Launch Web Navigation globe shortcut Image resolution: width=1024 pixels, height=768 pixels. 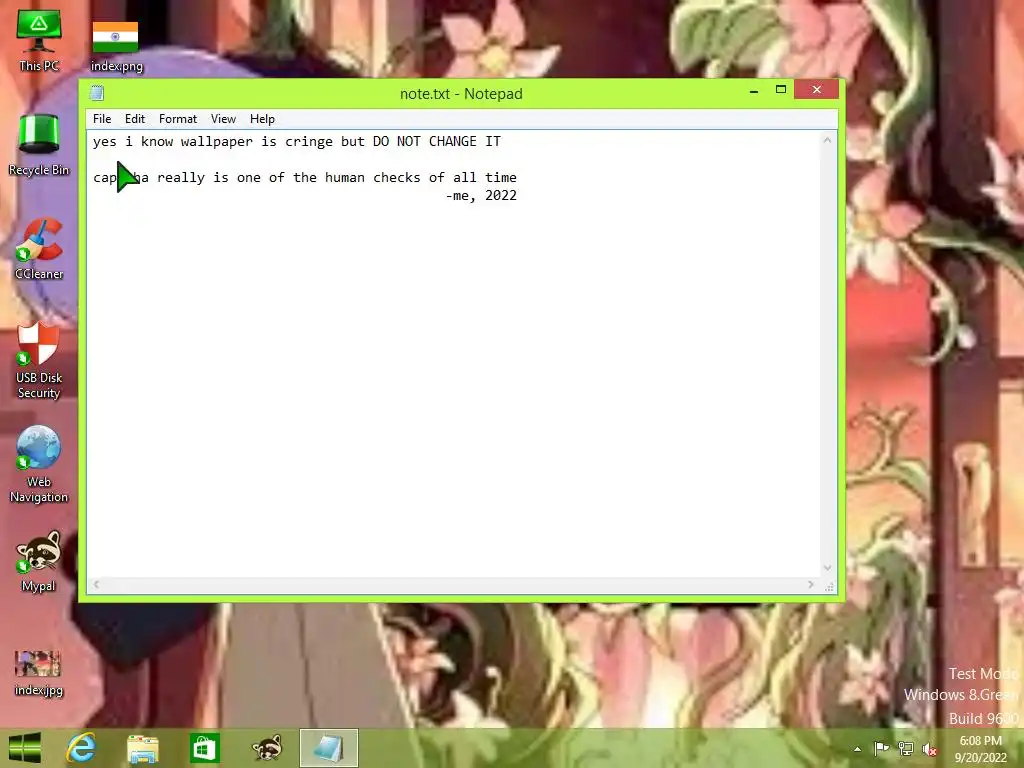(39, 464)
